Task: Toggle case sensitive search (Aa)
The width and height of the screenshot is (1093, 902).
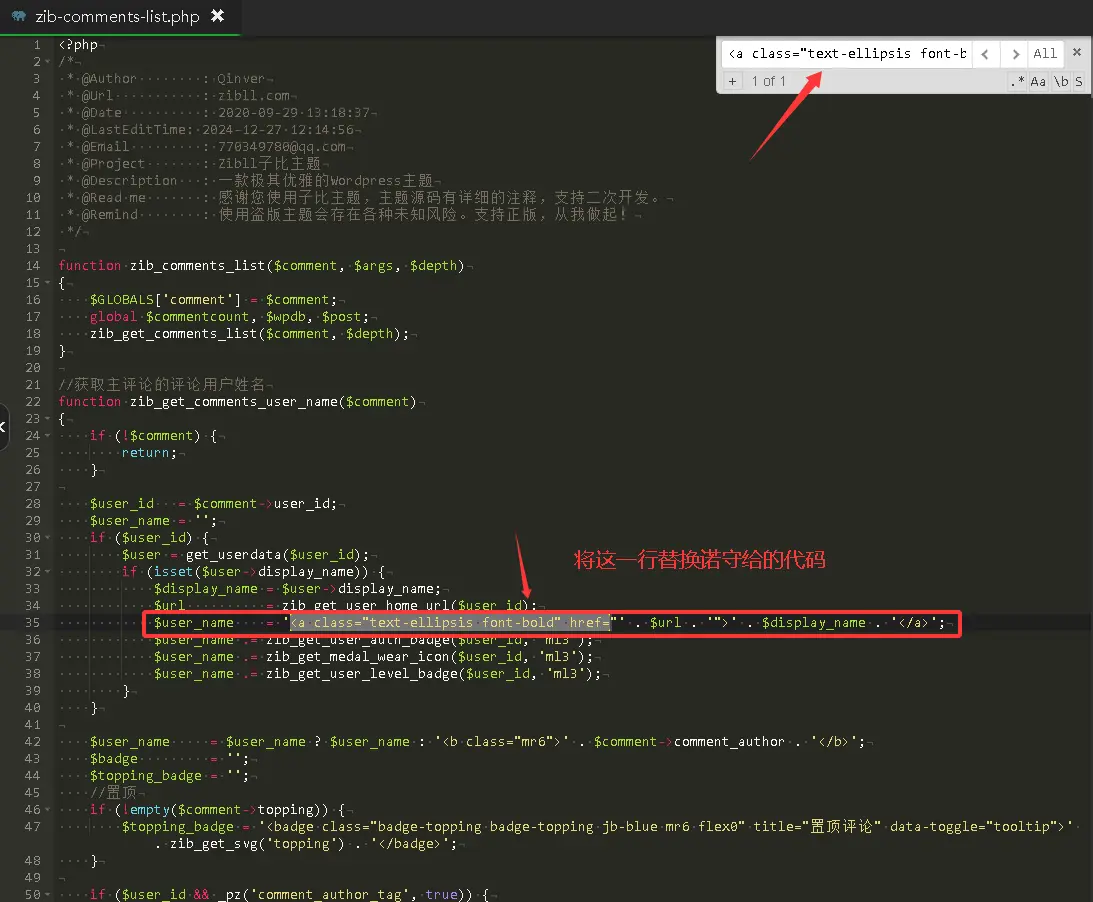Action: pos(1038,81)
